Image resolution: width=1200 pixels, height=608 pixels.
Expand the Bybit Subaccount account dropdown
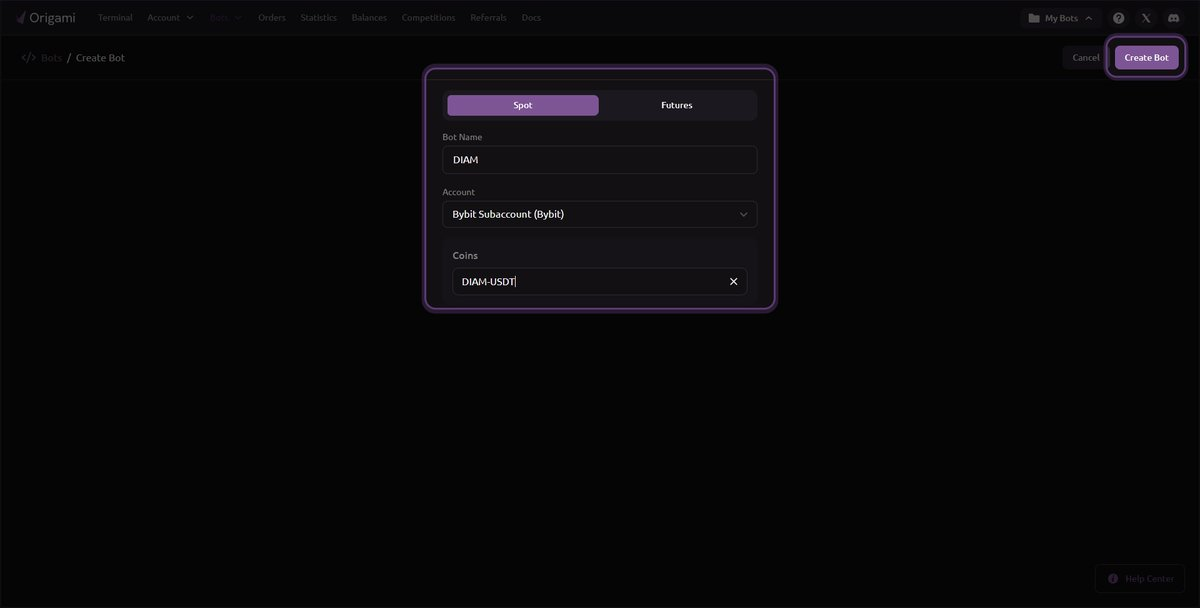click(x=599, y=214)
